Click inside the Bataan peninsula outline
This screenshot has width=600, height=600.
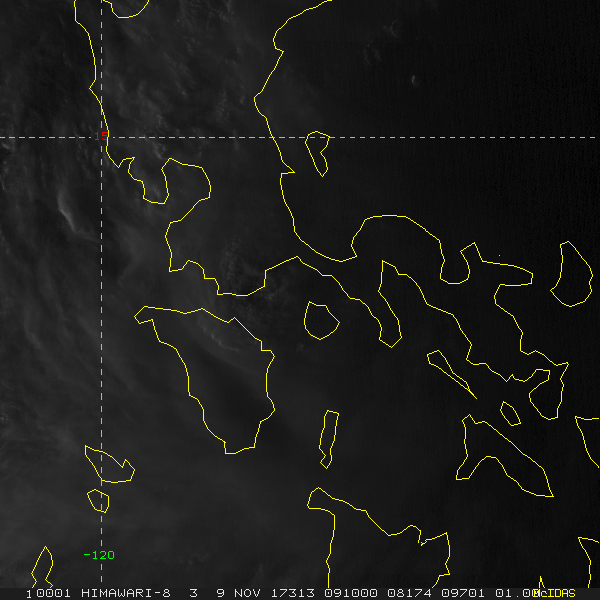(151, 184)
